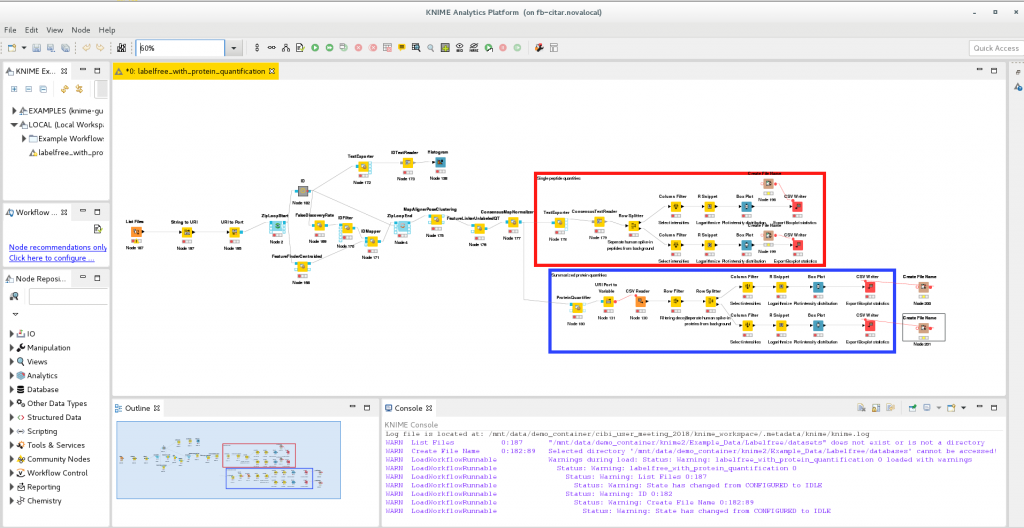Click Execute all nodes double-arrow icon

point(329,48)
